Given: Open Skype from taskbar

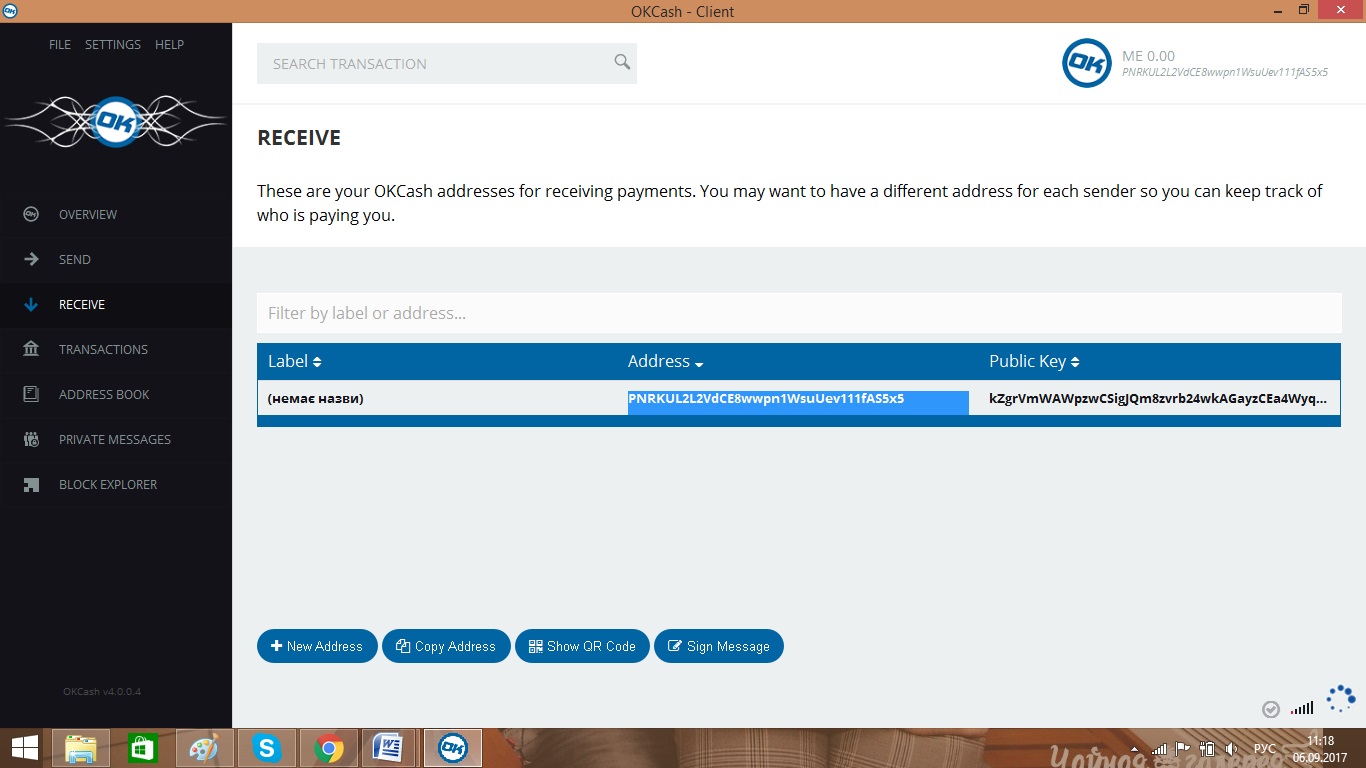Looking at the screenshot, I should 267,748.
